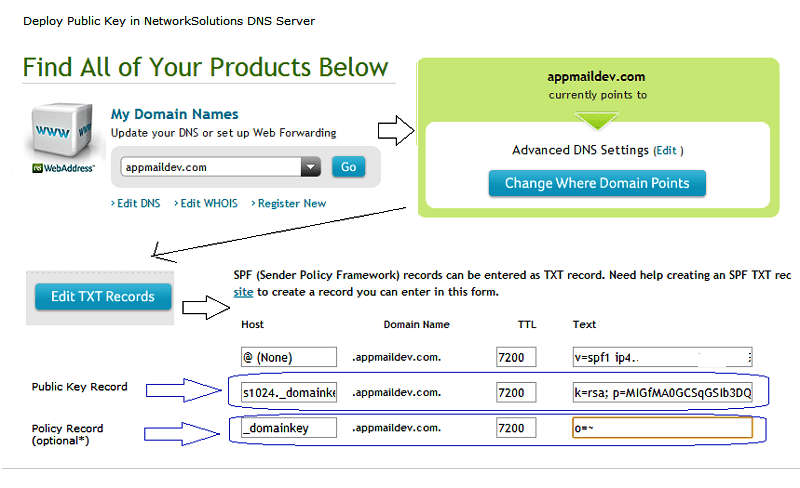Click the My Domain Names heading
The width and height of the screenshot is (800, 488).
click(174, 114)
